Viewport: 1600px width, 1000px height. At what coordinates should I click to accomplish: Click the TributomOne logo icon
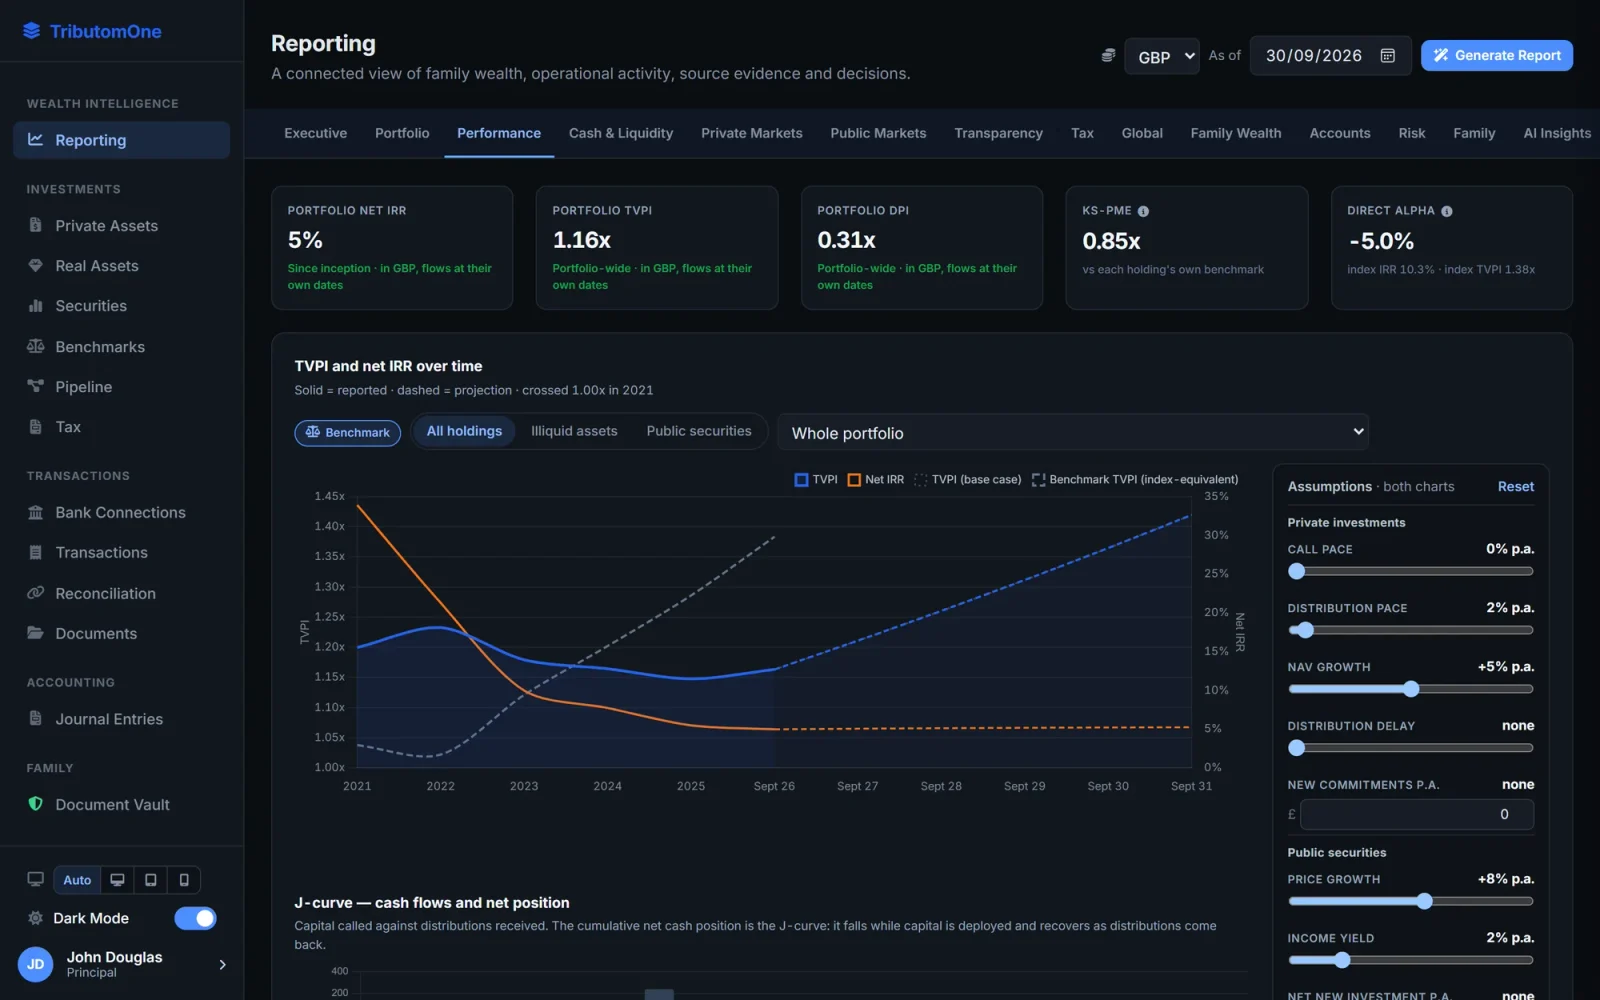(x=32, y=31)
